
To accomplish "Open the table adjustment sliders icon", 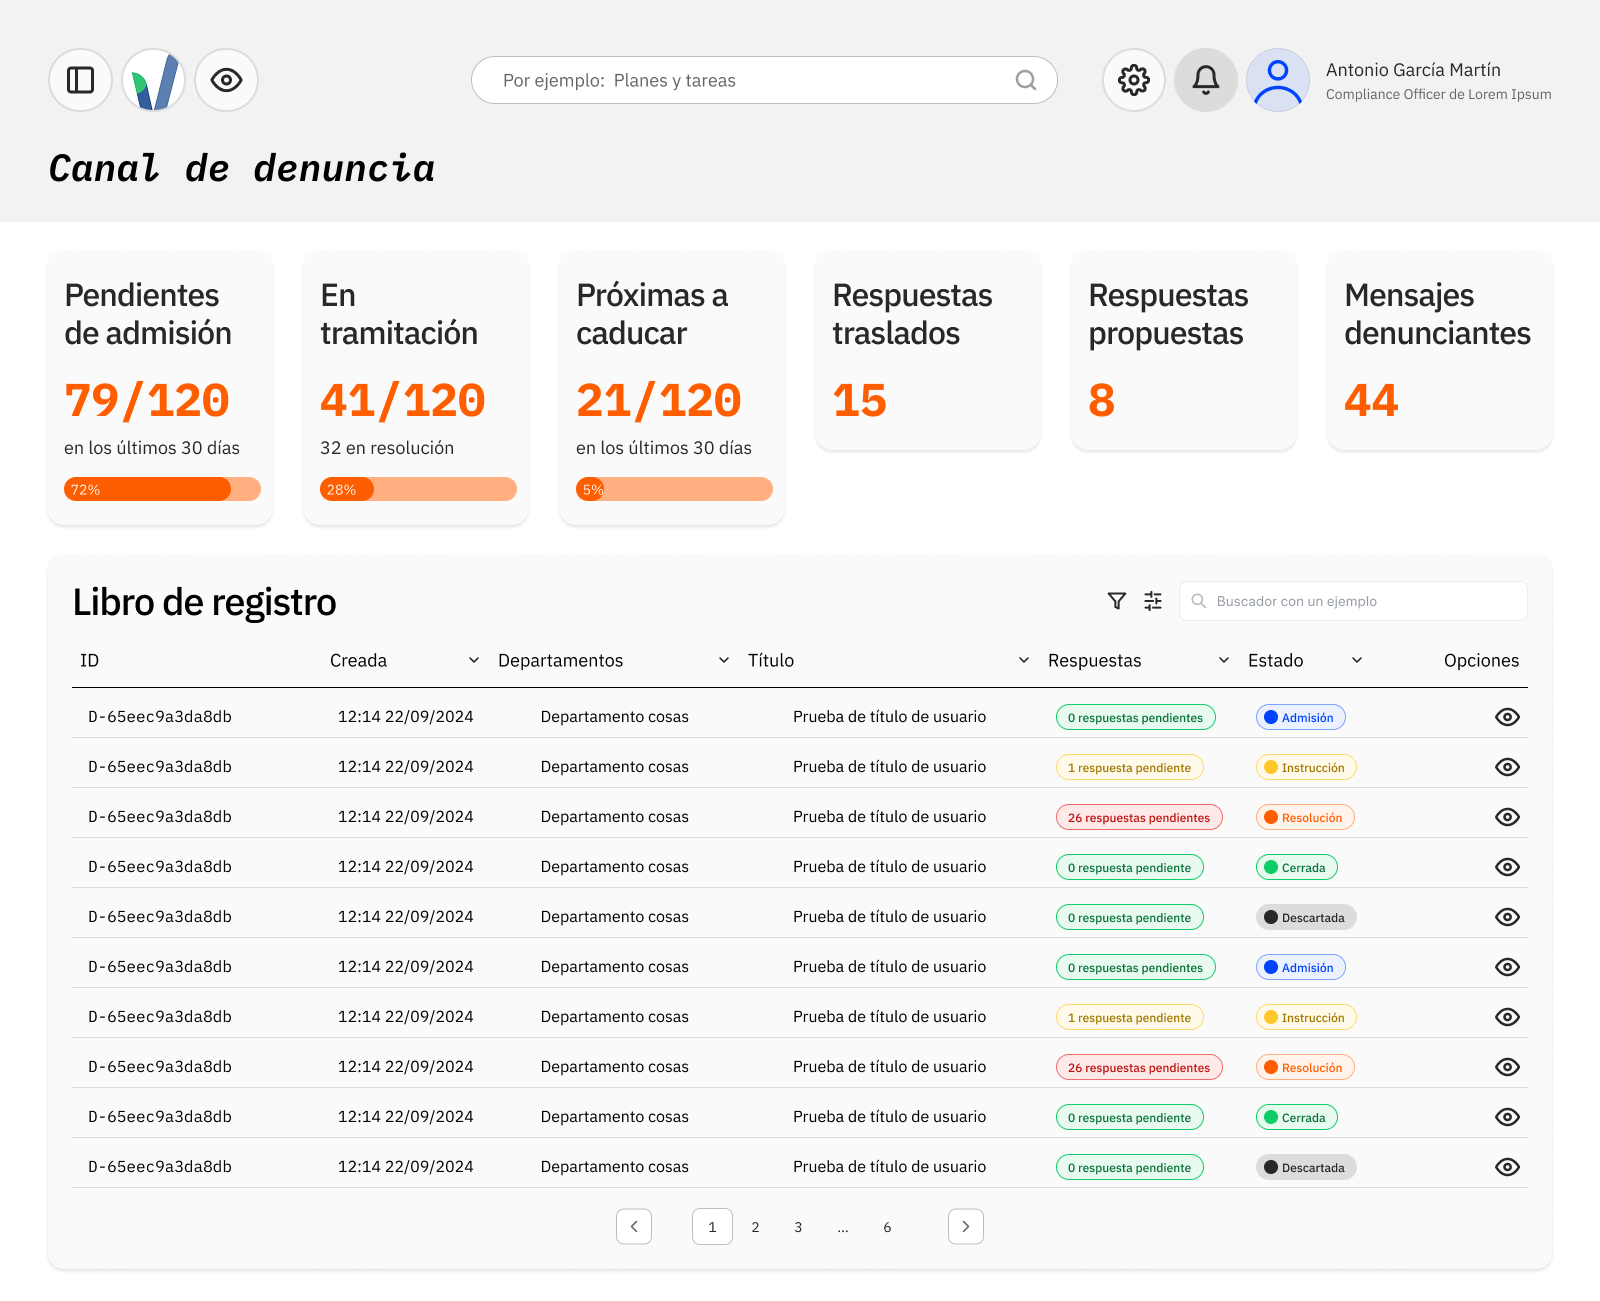I will (x=1153, y=601).
